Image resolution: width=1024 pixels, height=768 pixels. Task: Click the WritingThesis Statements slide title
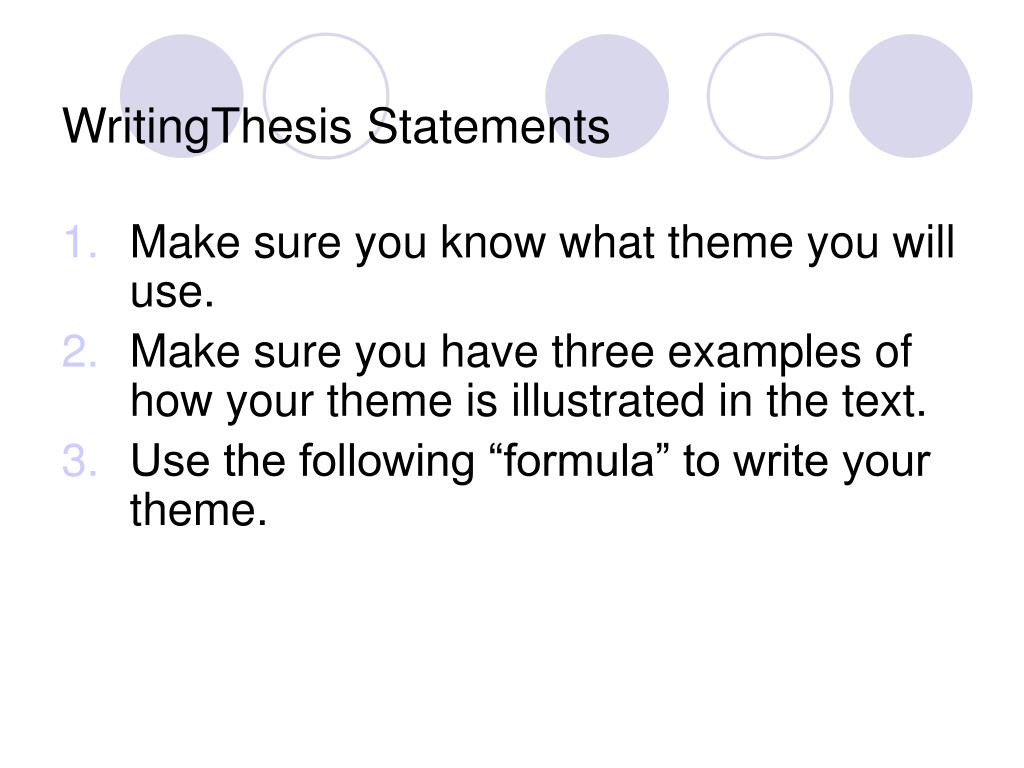[336, 126]
